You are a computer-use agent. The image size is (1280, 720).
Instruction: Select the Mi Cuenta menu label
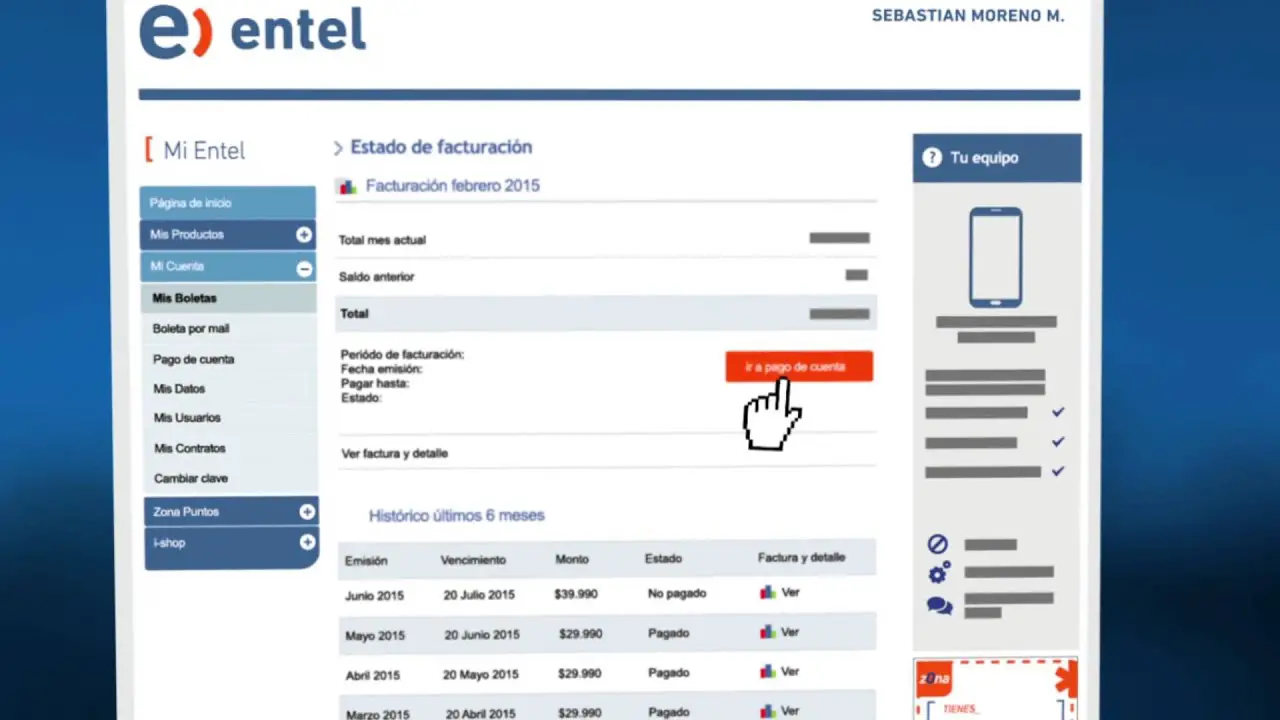(177, 267)
